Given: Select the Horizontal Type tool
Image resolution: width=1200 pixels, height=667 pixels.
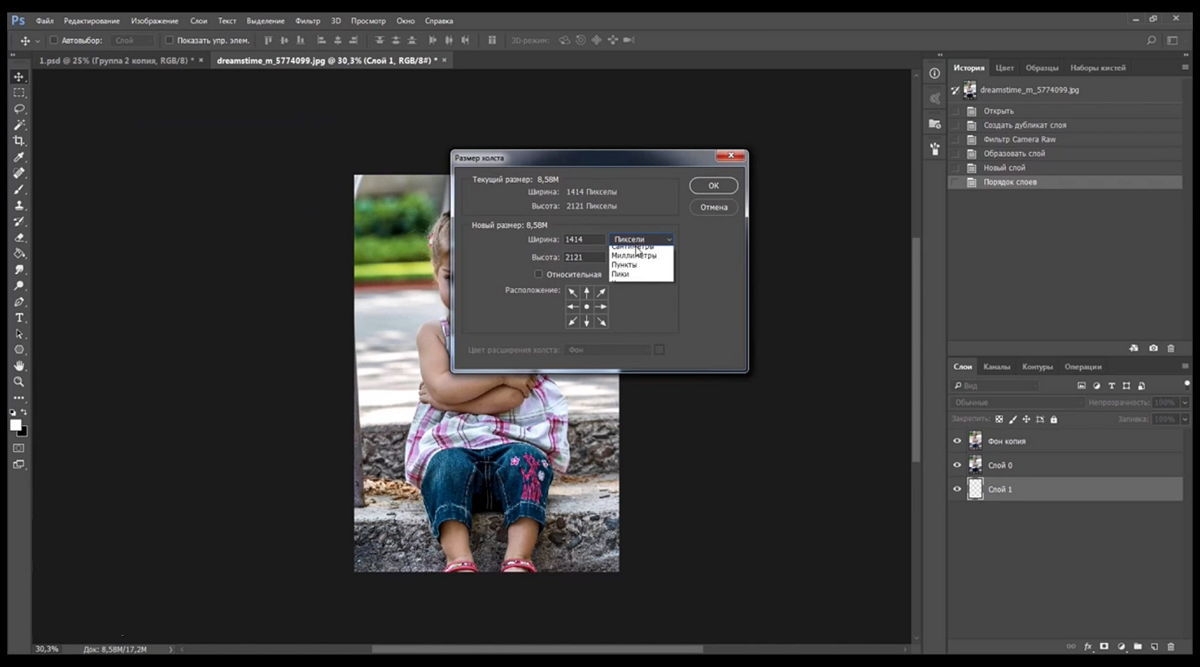Looking at the screenshot, I should (x=19, y=317).
